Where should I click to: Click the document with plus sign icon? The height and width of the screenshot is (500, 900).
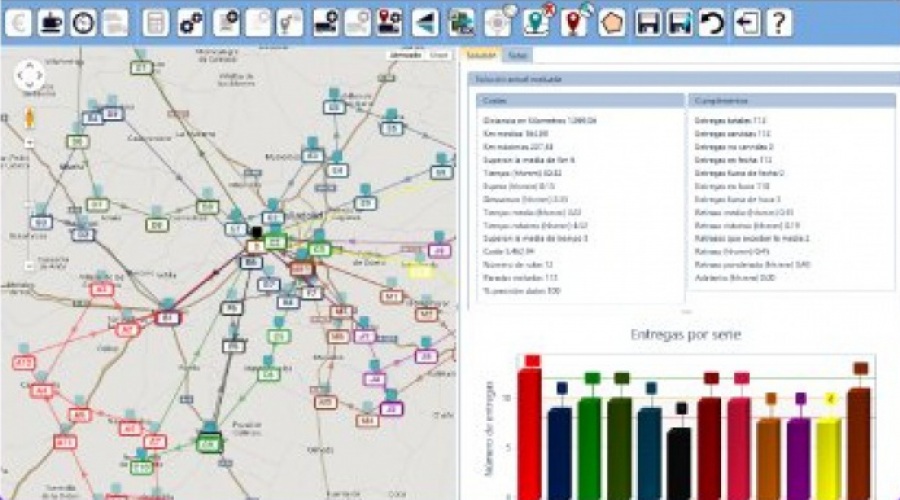tap(226, 23)
